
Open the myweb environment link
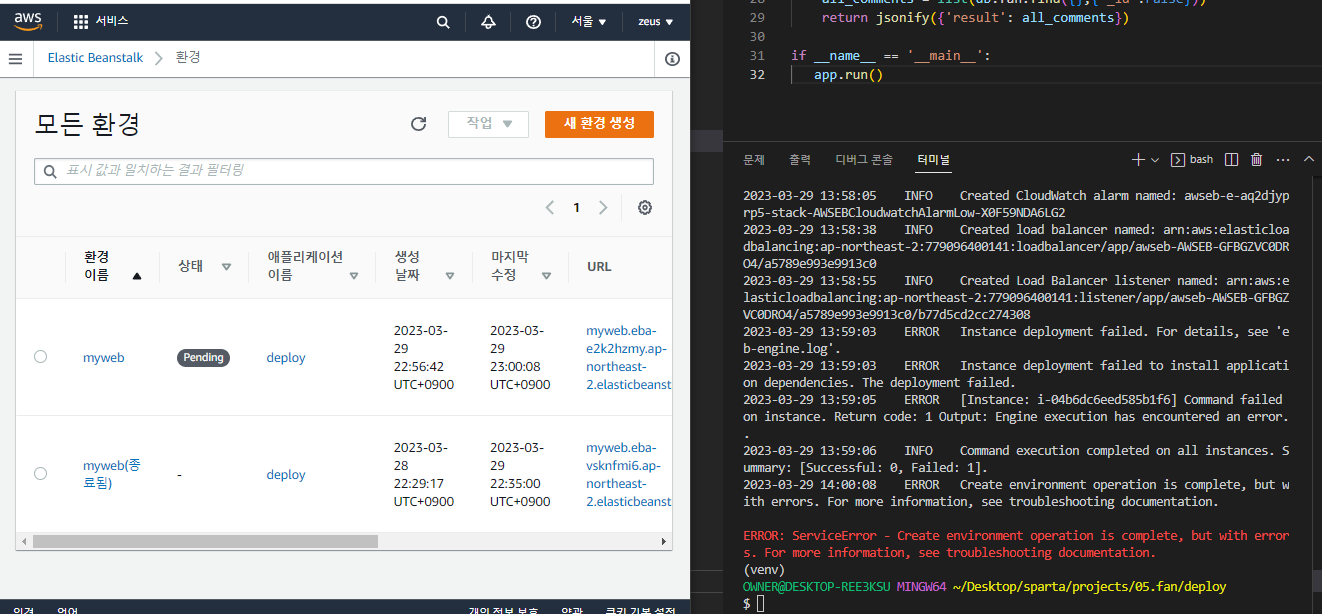click(x=104, y=358)
